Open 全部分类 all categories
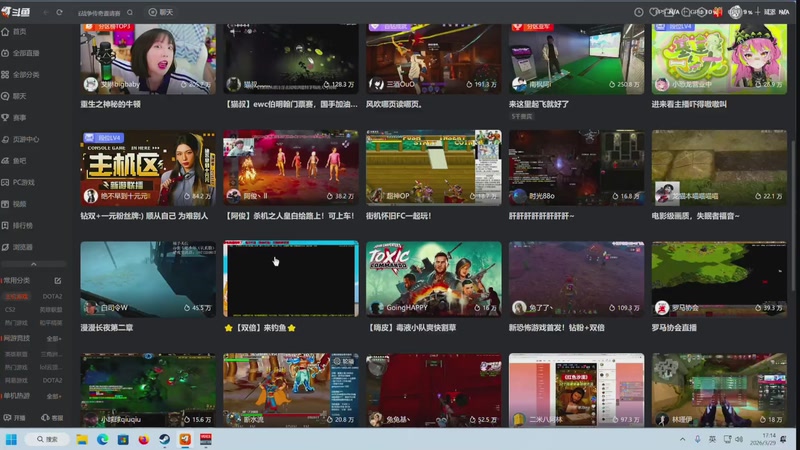The height and width of the screenshot is (450, 800). coord(20,74)
